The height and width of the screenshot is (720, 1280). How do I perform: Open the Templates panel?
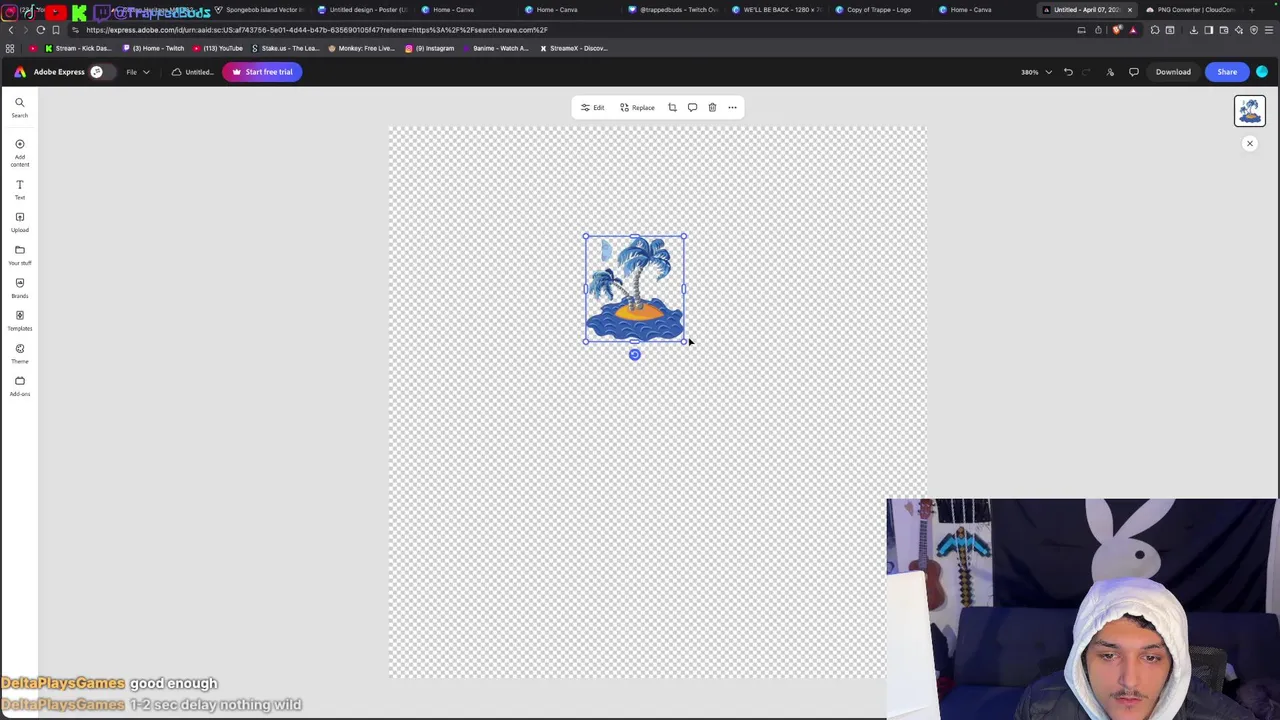(19, 320)
